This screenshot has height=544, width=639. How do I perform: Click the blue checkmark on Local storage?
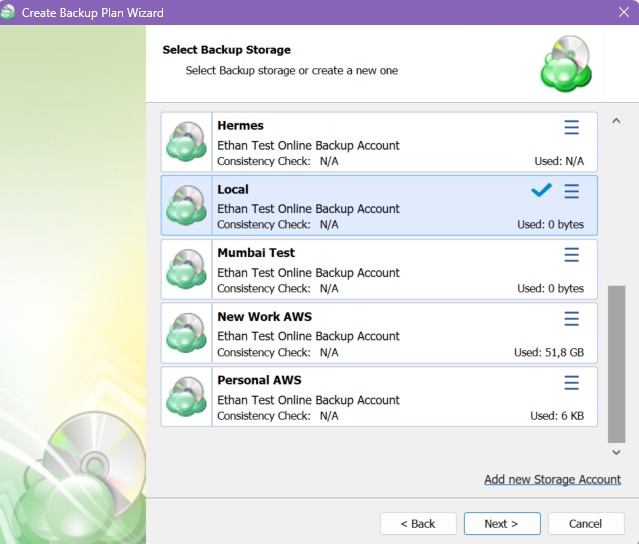tap(541, 190)
